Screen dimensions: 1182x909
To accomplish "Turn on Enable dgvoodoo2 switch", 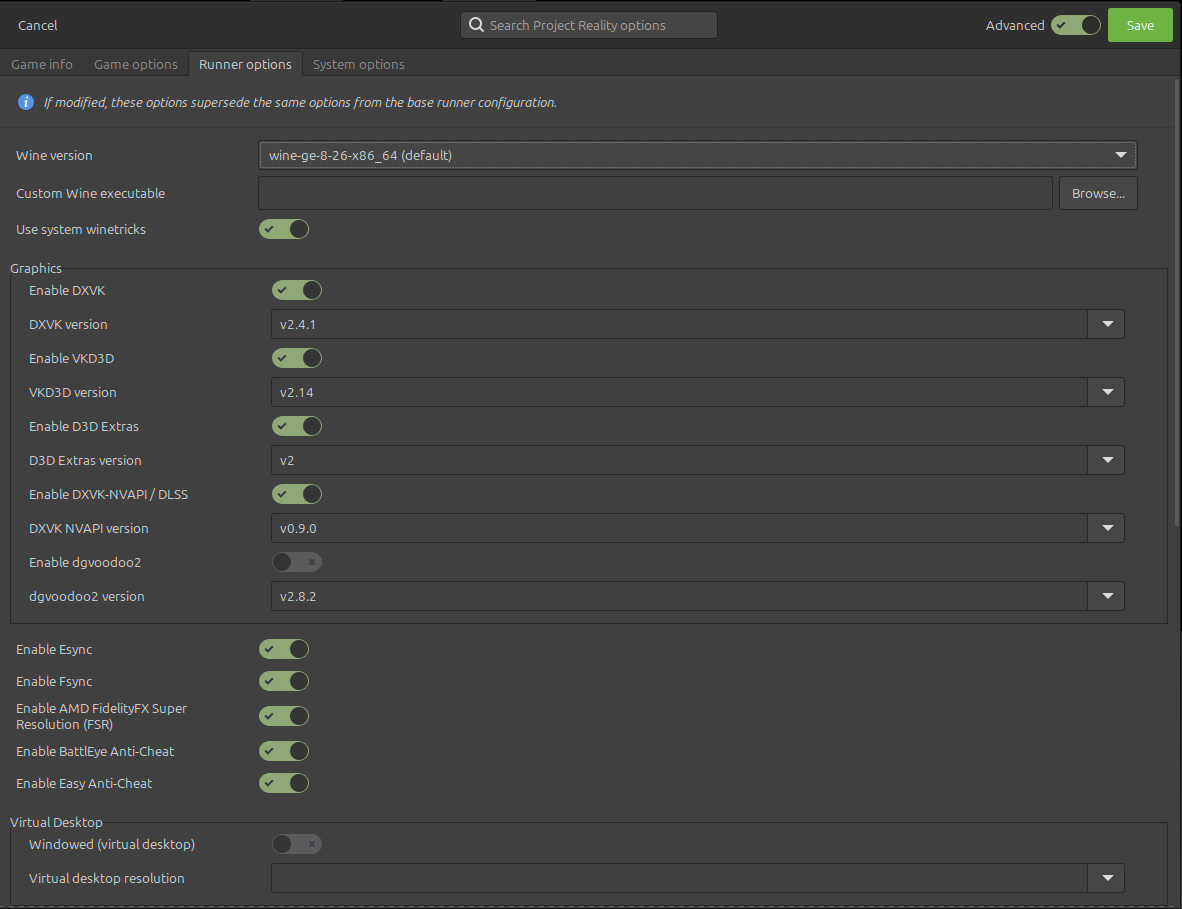I will [297, 562].
